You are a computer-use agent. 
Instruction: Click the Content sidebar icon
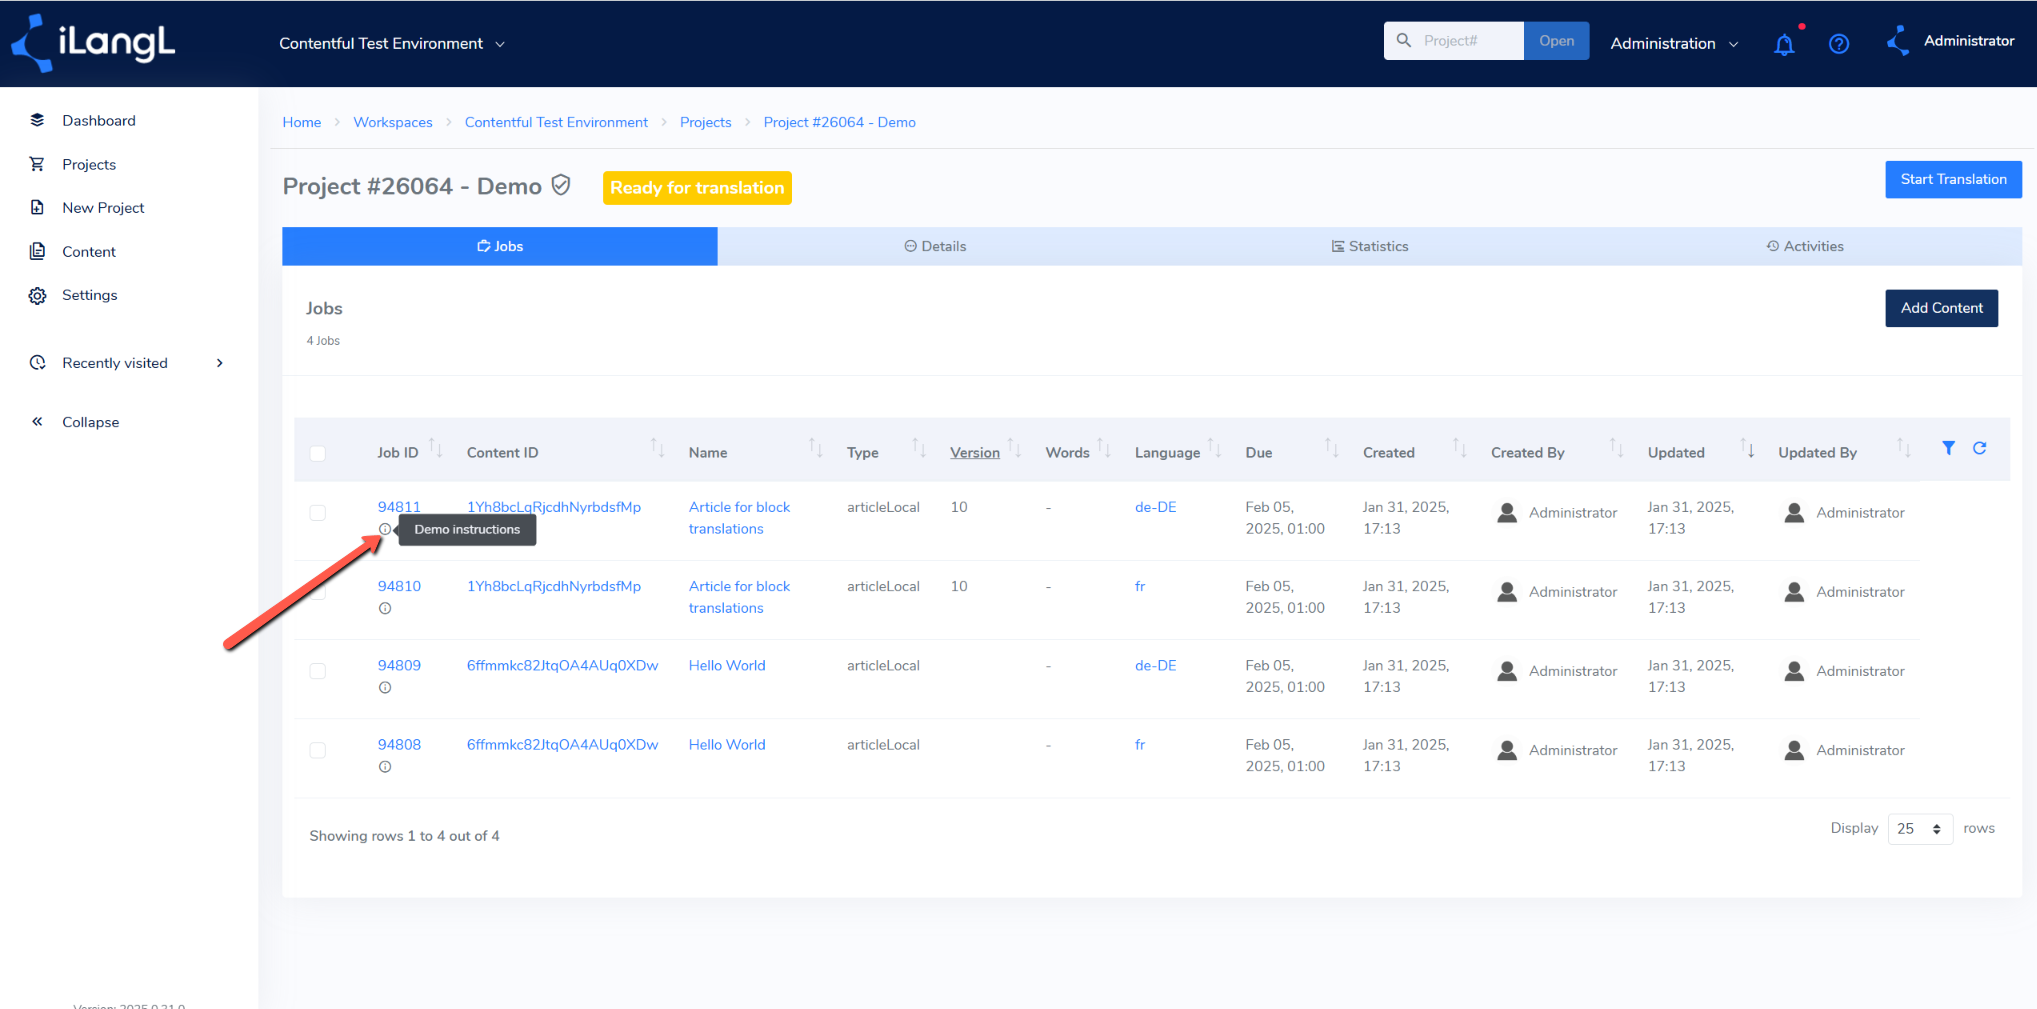[37, 251]
